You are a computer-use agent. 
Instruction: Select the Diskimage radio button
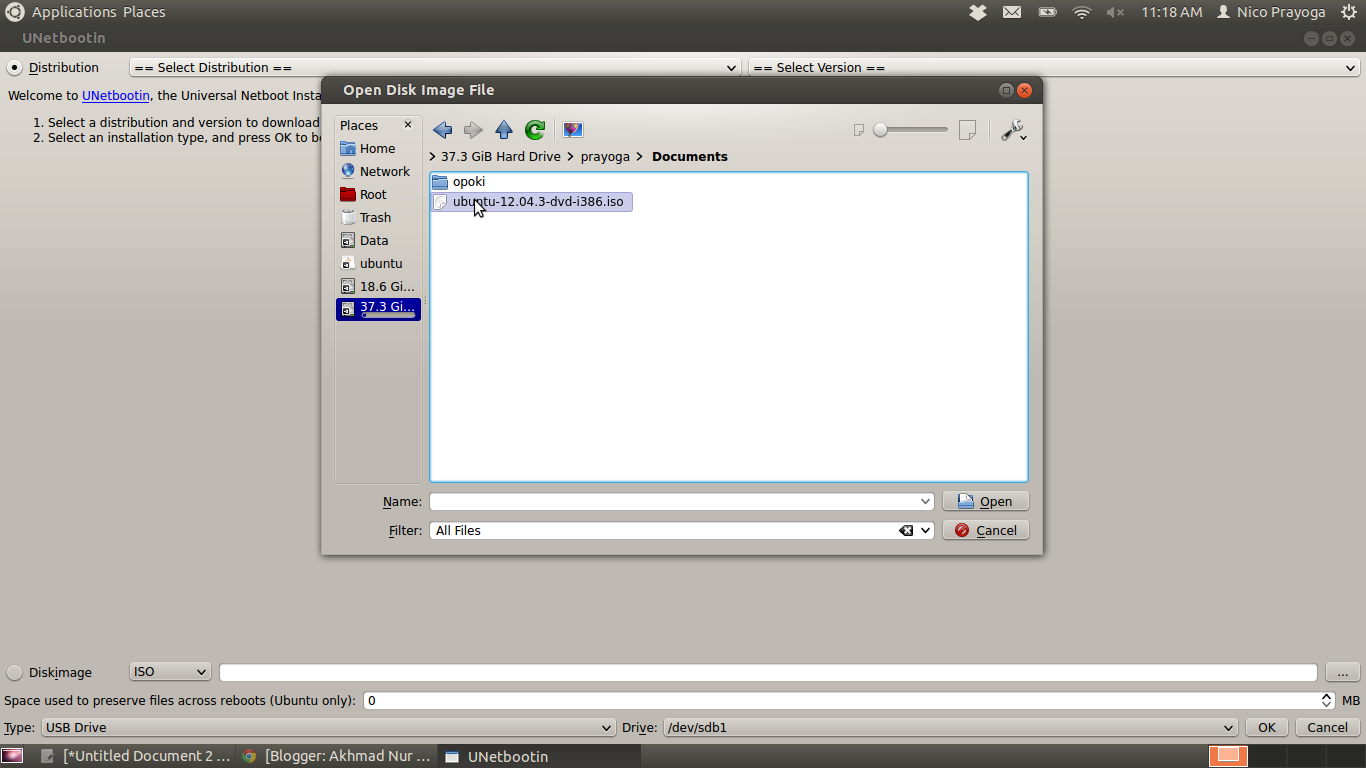pyautogui.click(x=14, y=673)
